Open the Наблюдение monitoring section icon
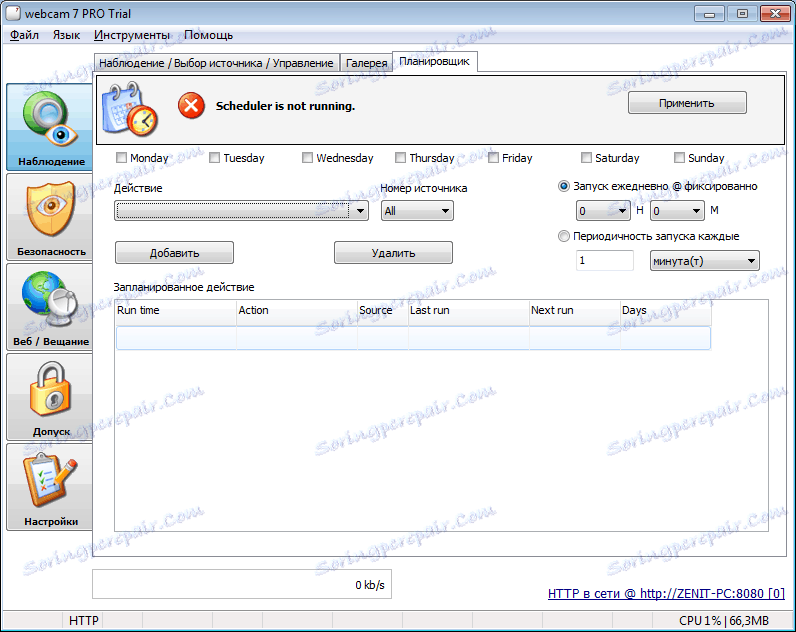 50,127
